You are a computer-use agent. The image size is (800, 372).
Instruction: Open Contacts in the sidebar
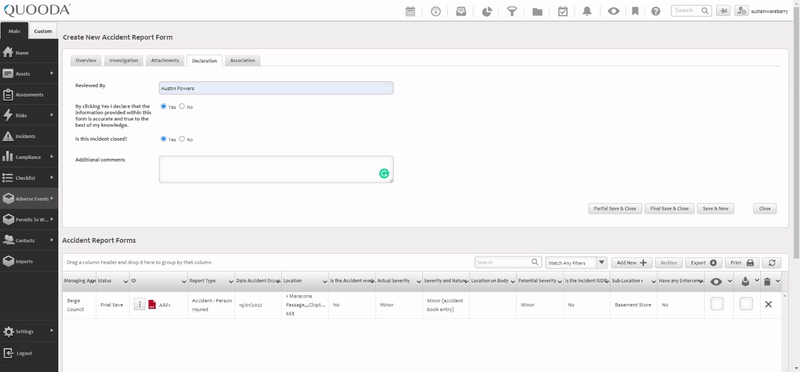coord(29,240)
